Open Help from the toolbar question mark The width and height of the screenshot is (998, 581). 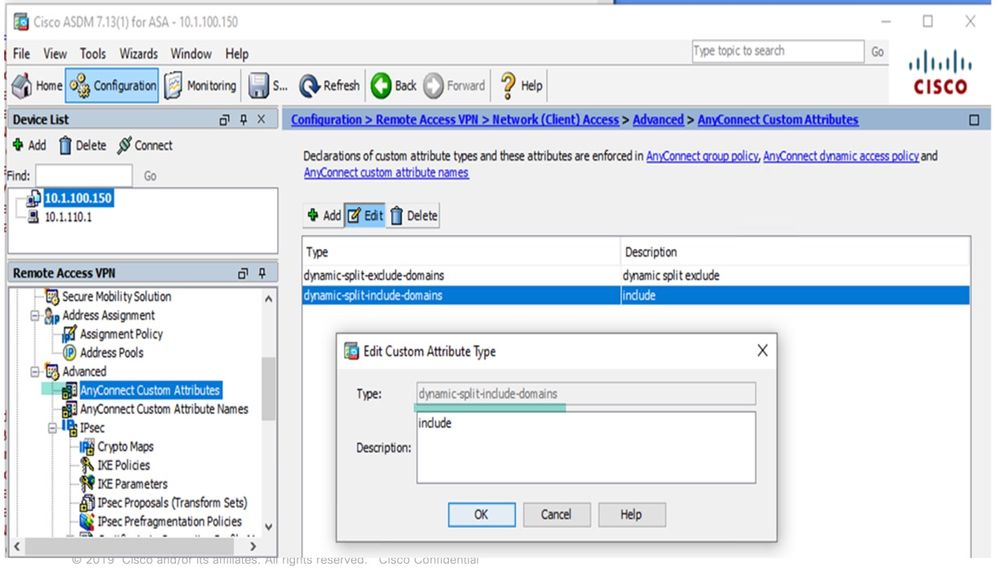(x=521, y=85)
